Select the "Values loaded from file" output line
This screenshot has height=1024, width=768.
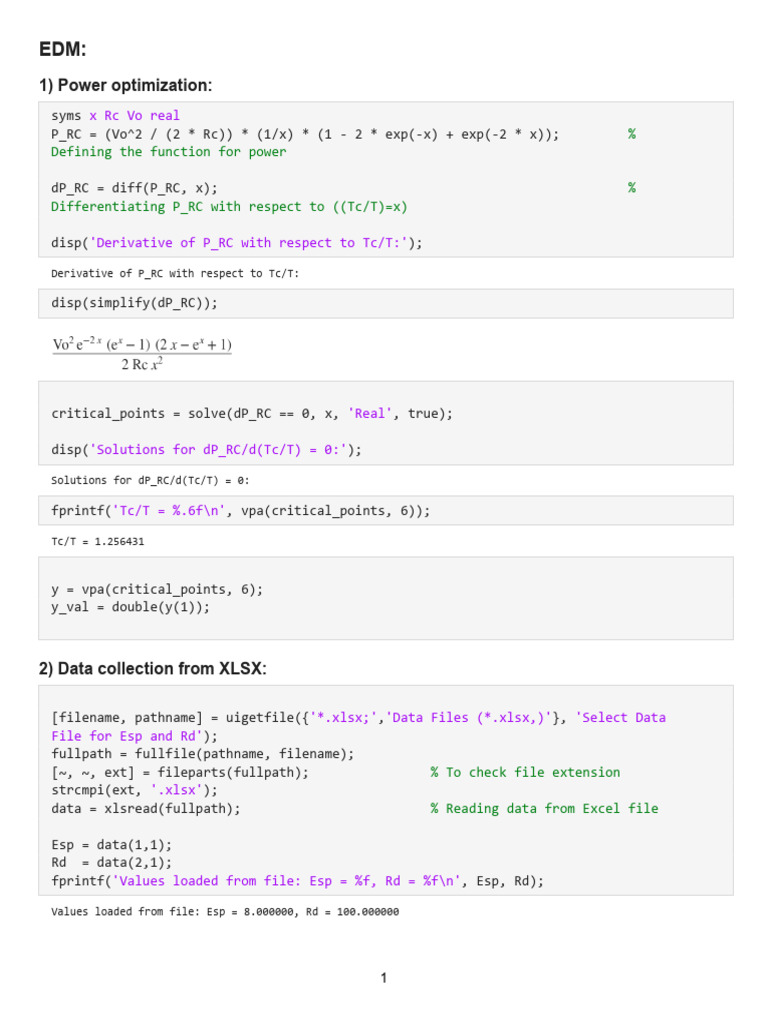(x=224, y=912)
